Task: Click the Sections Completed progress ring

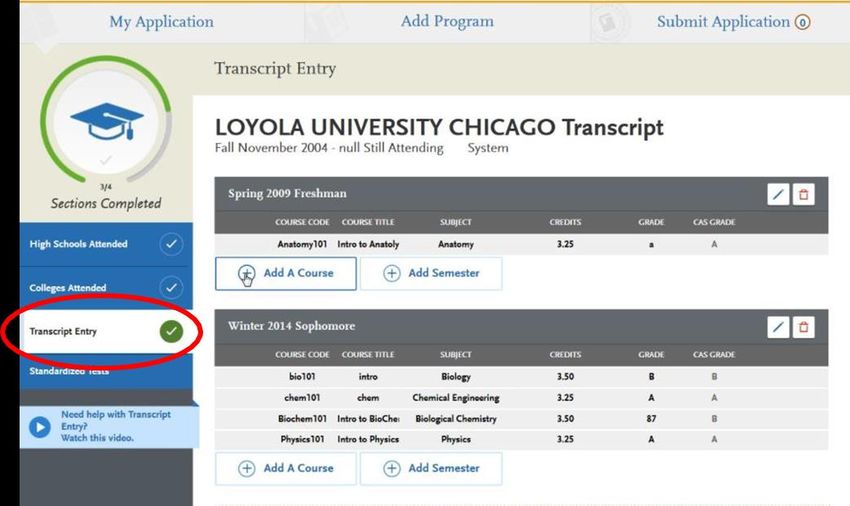Action: pos(106,120)
